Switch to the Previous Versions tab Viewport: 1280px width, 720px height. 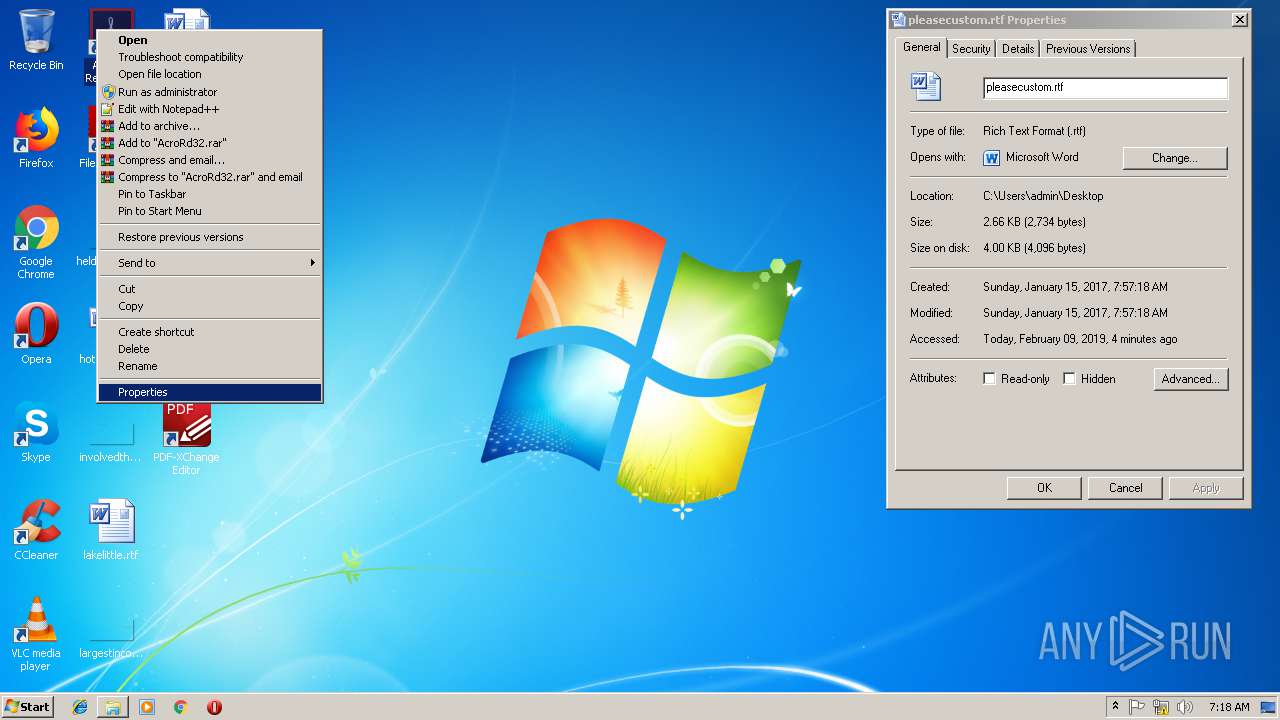tap(1088, 48)
